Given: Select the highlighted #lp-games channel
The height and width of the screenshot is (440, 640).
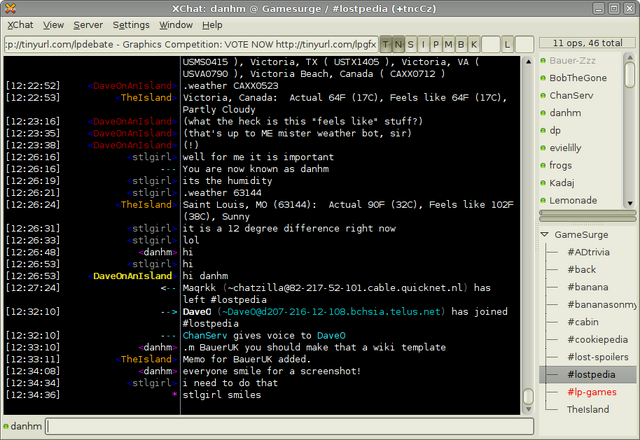Looking at the screenshot, I should pyautogui.click(x=592, y=392).
